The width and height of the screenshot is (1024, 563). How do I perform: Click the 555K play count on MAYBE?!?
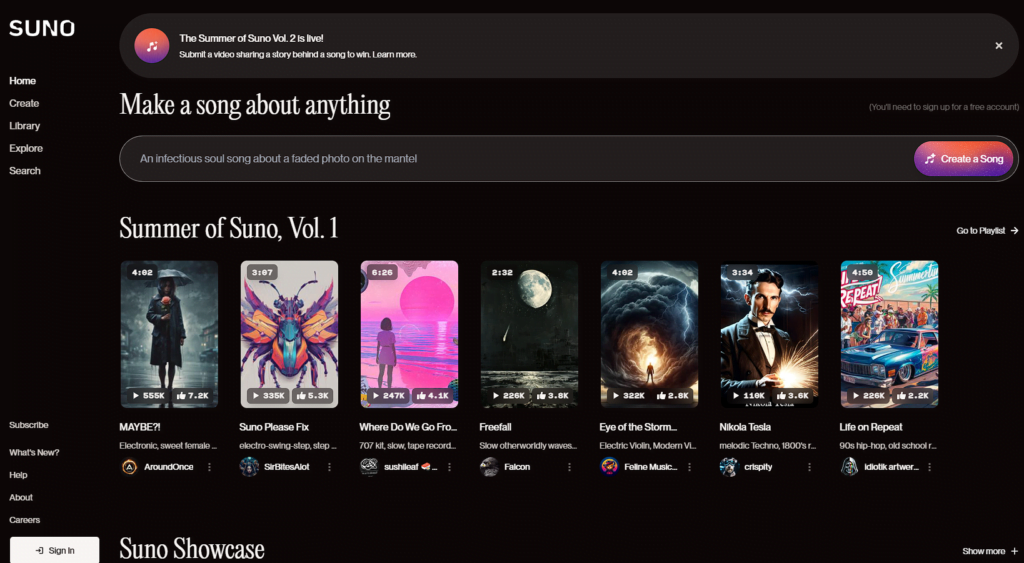(148, 396)
